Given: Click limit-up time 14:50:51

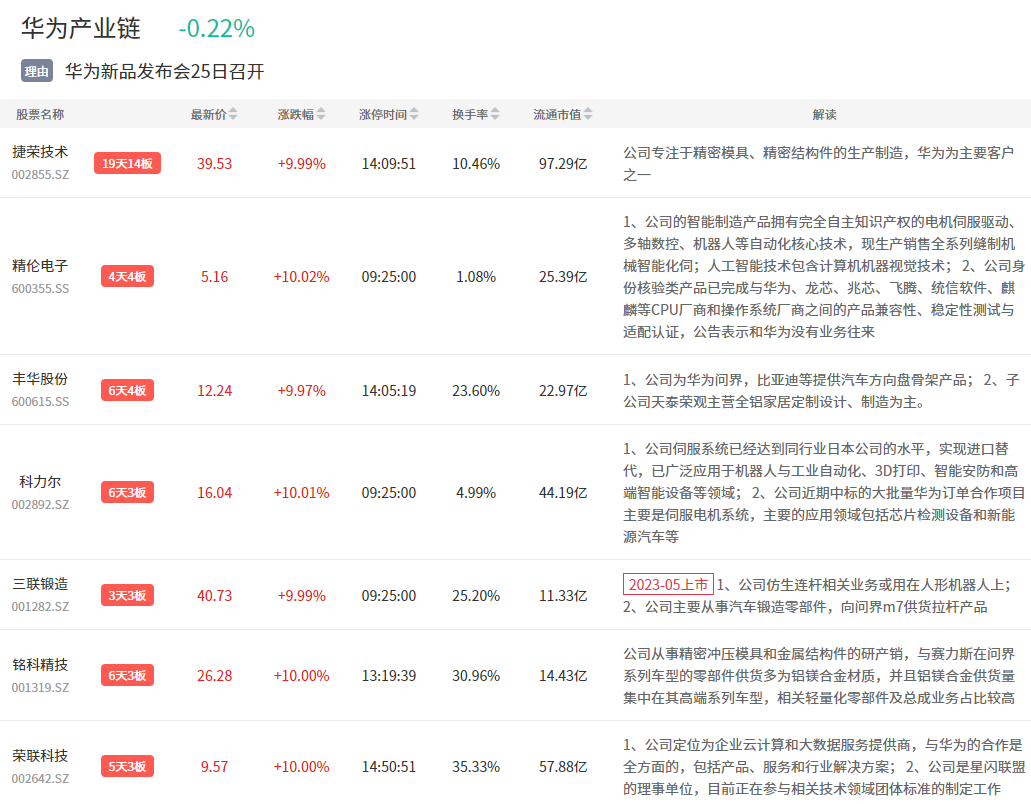Looking at the screenshot, I should pos(389,767).
